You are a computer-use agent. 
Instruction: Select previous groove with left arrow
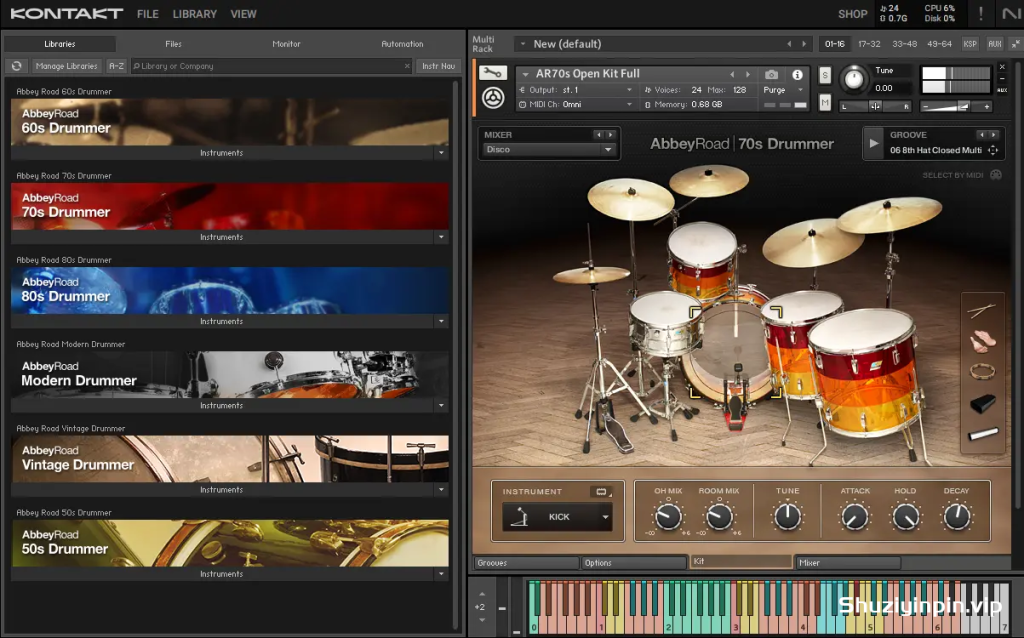981,135
